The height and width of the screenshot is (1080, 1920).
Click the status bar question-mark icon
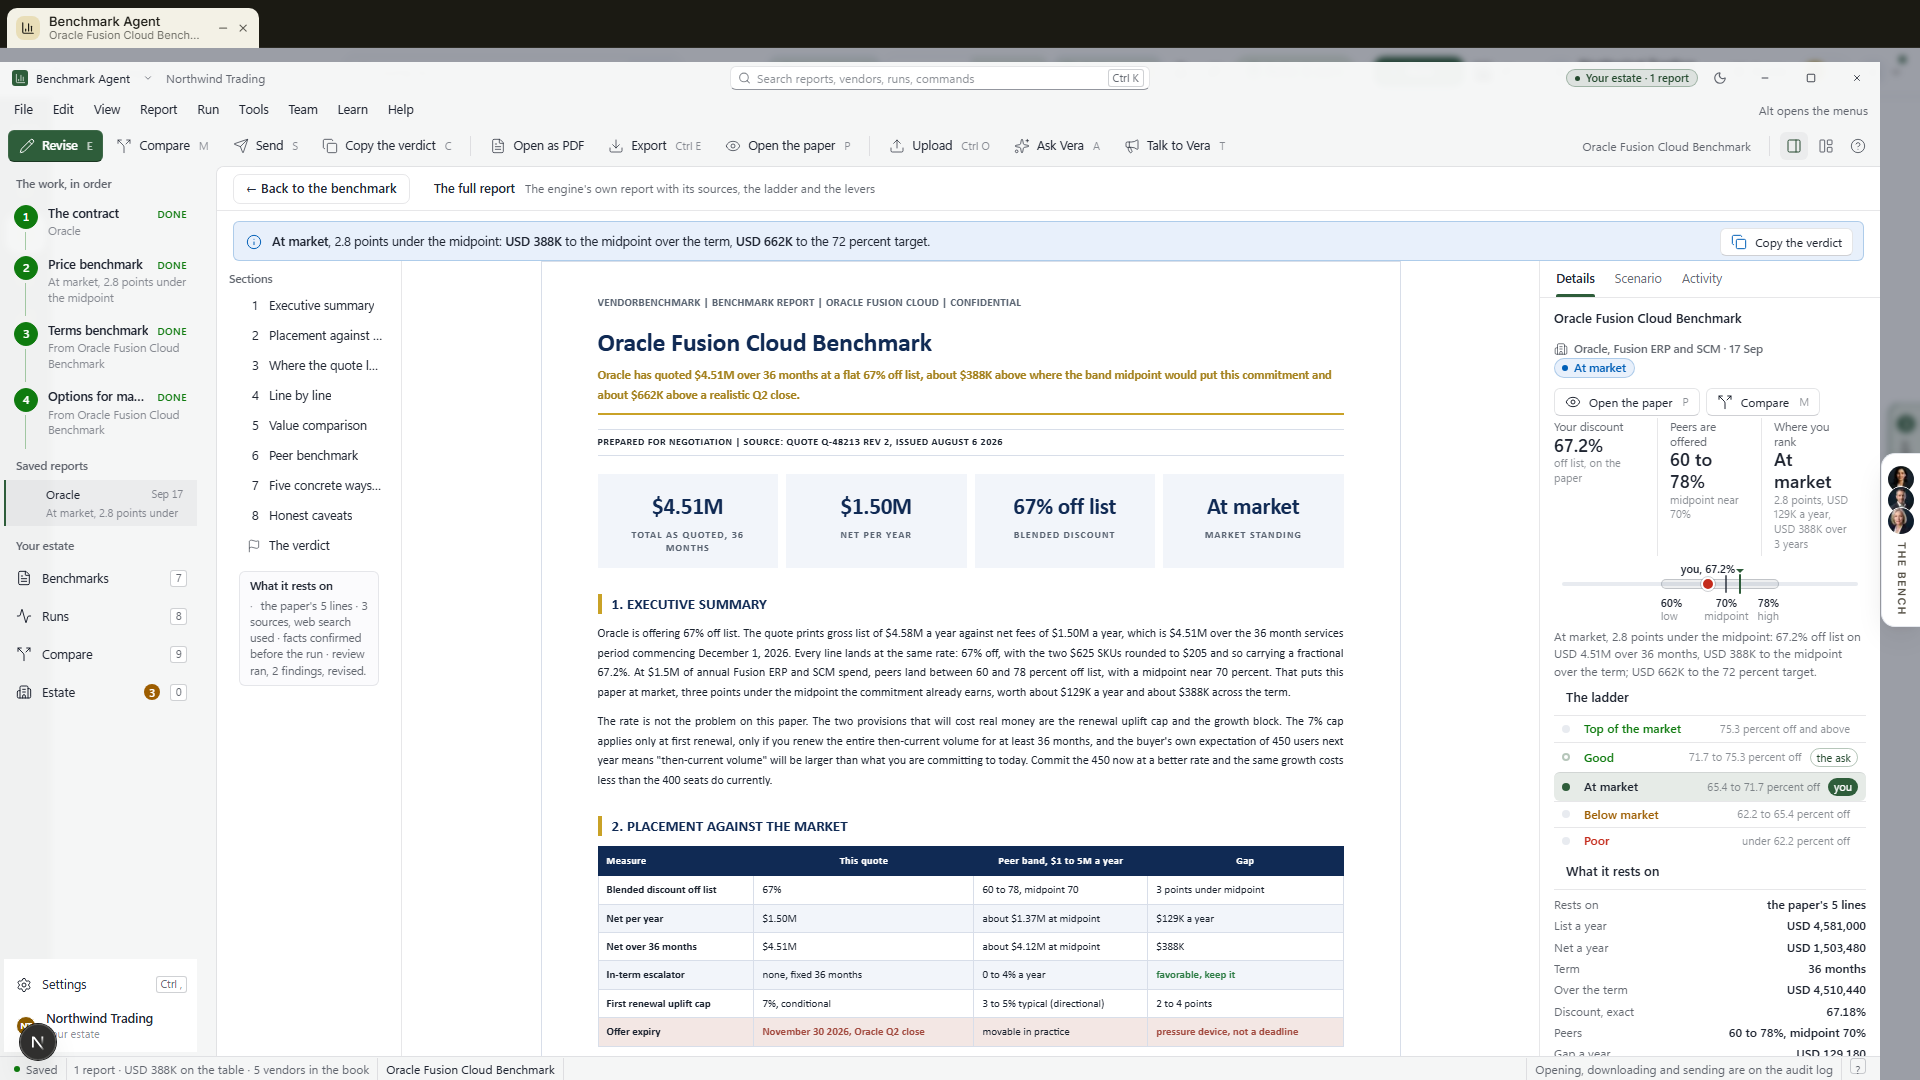[1858, 1069]
